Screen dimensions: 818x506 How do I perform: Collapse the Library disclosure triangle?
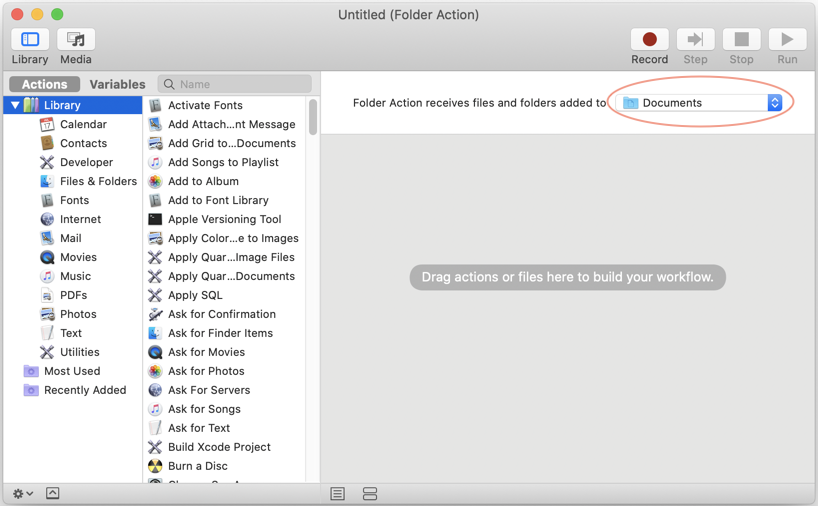pyautogui.click(x=15, y=105)
